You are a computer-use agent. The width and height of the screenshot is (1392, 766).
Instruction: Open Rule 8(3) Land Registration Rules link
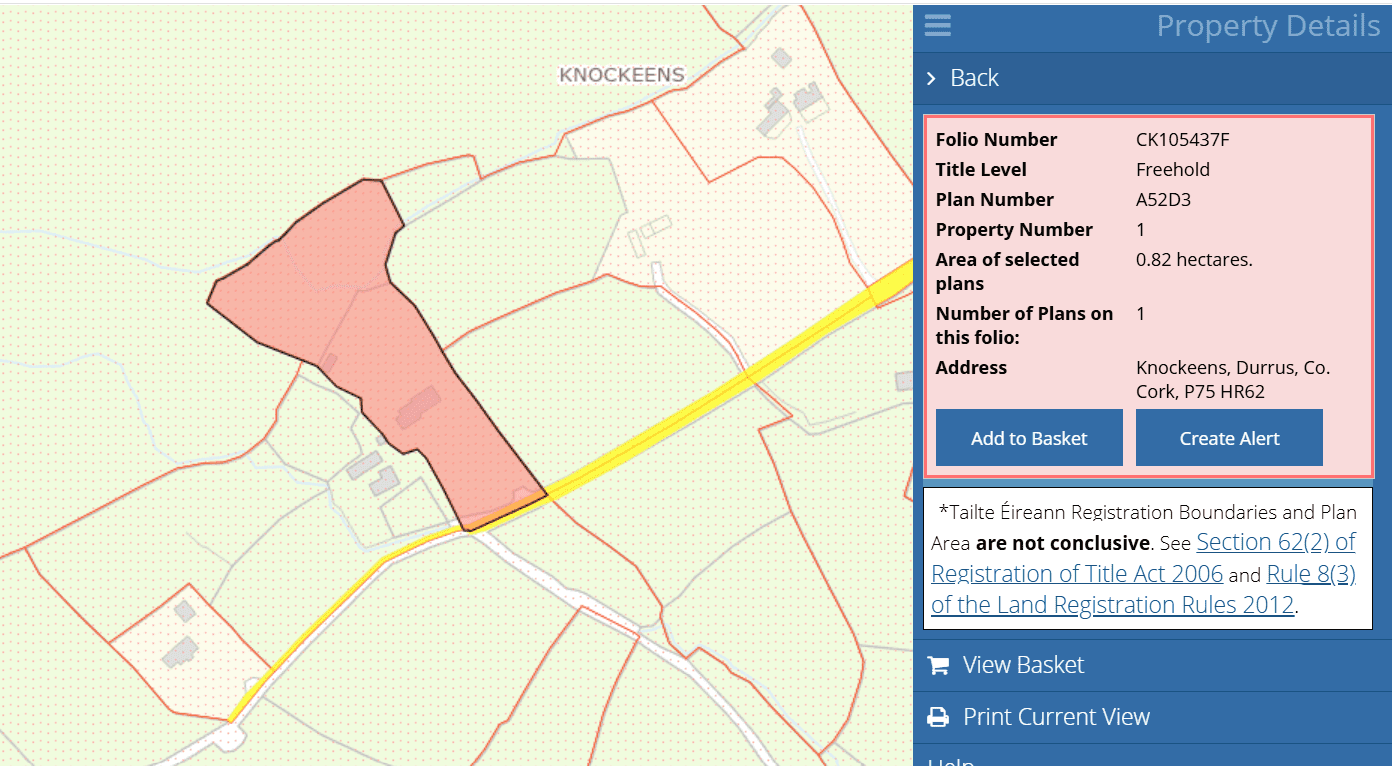click(1310, 575)
